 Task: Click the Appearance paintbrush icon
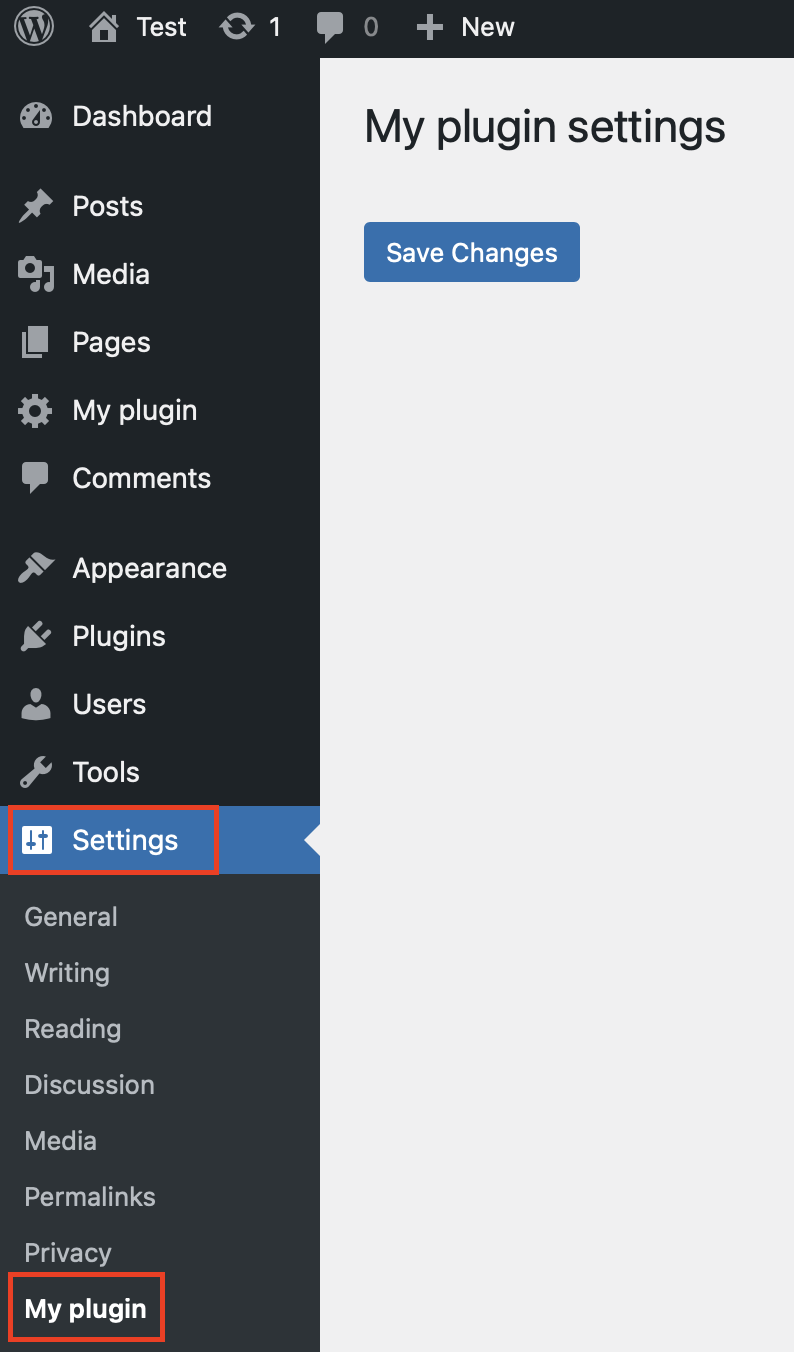(x=35, y=569)
